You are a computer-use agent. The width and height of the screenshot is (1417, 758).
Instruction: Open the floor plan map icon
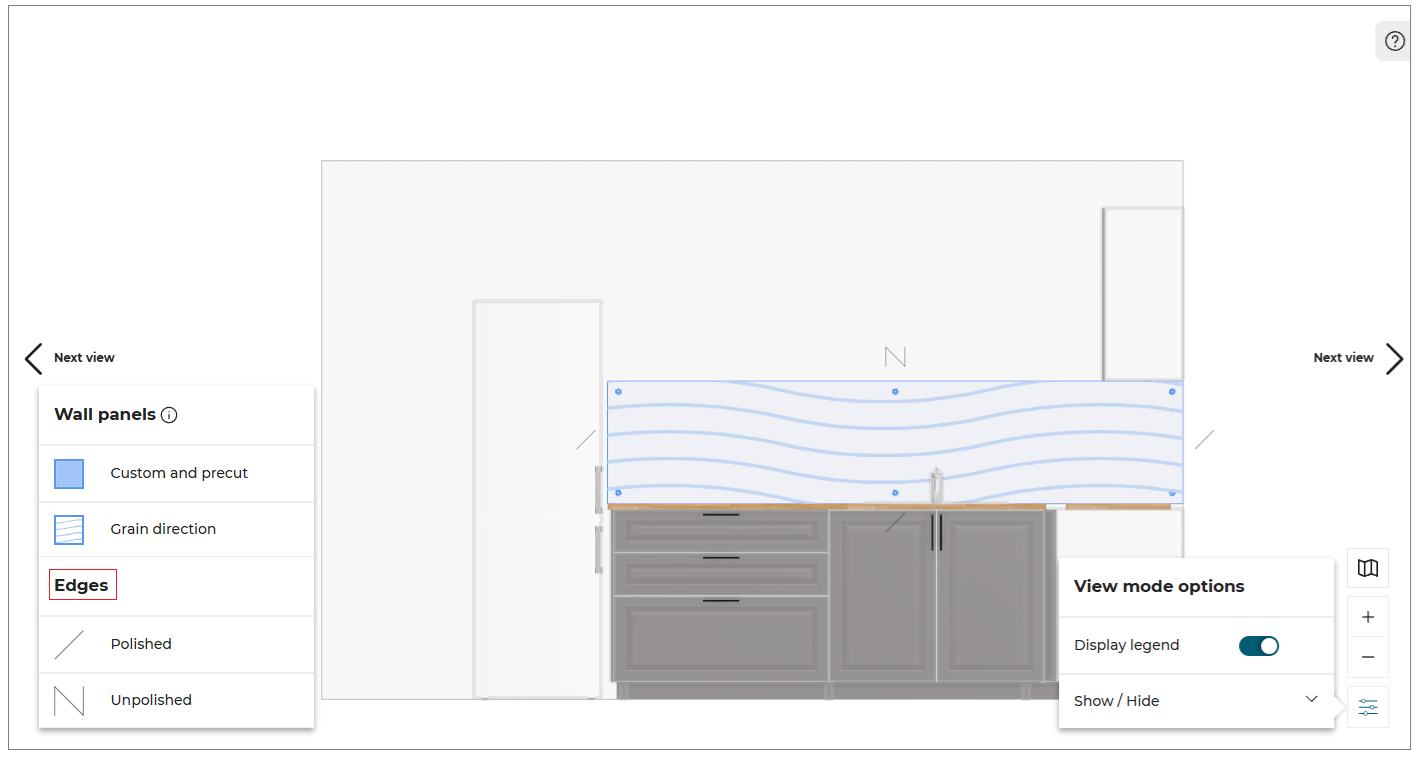point(1368,569)
